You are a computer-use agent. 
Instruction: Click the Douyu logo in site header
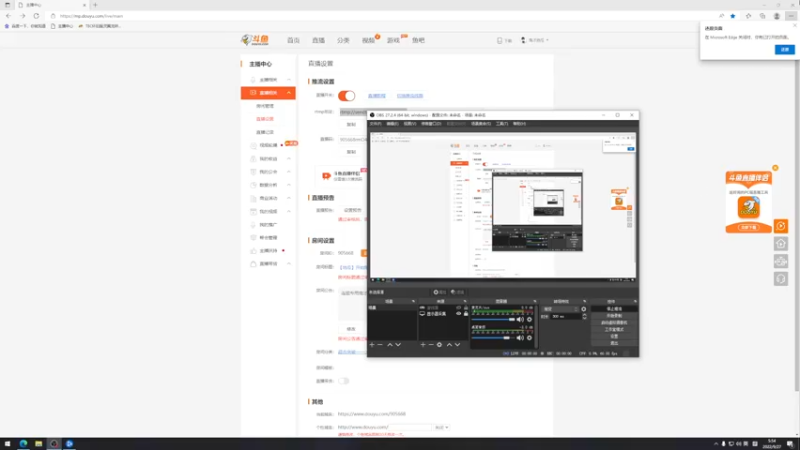click(x=255, y=40)
